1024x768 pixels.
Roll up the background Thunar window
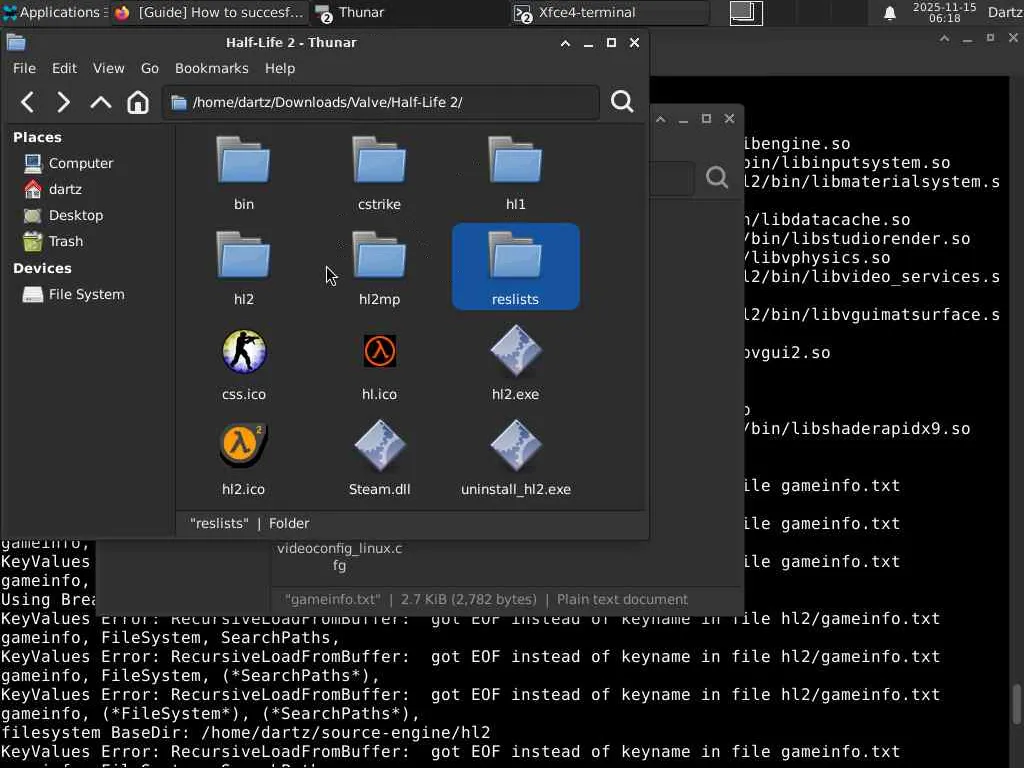tap(661, 119)
